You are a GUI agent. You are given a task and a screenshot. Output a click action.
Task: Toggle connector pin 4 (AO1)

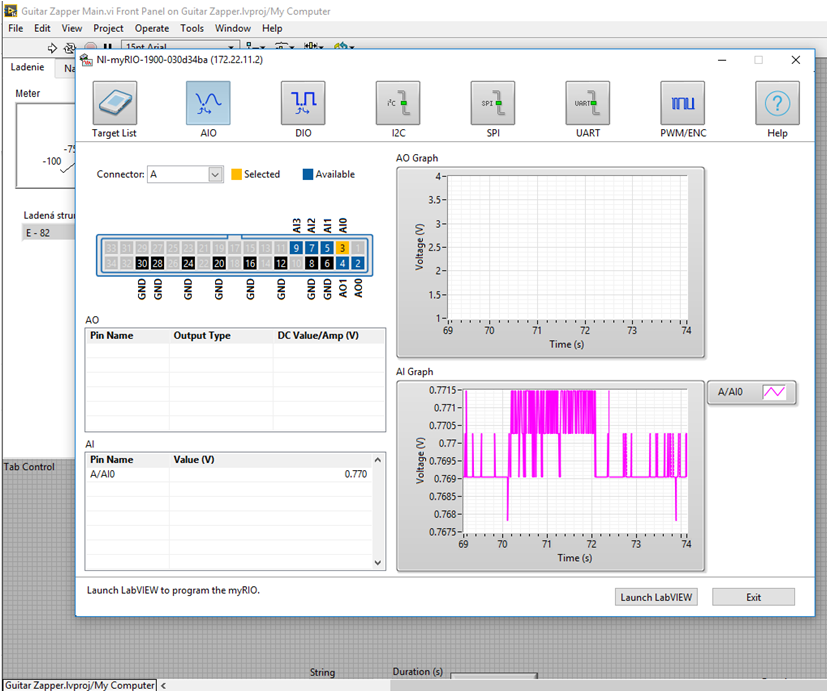click(x=342, y=263)
